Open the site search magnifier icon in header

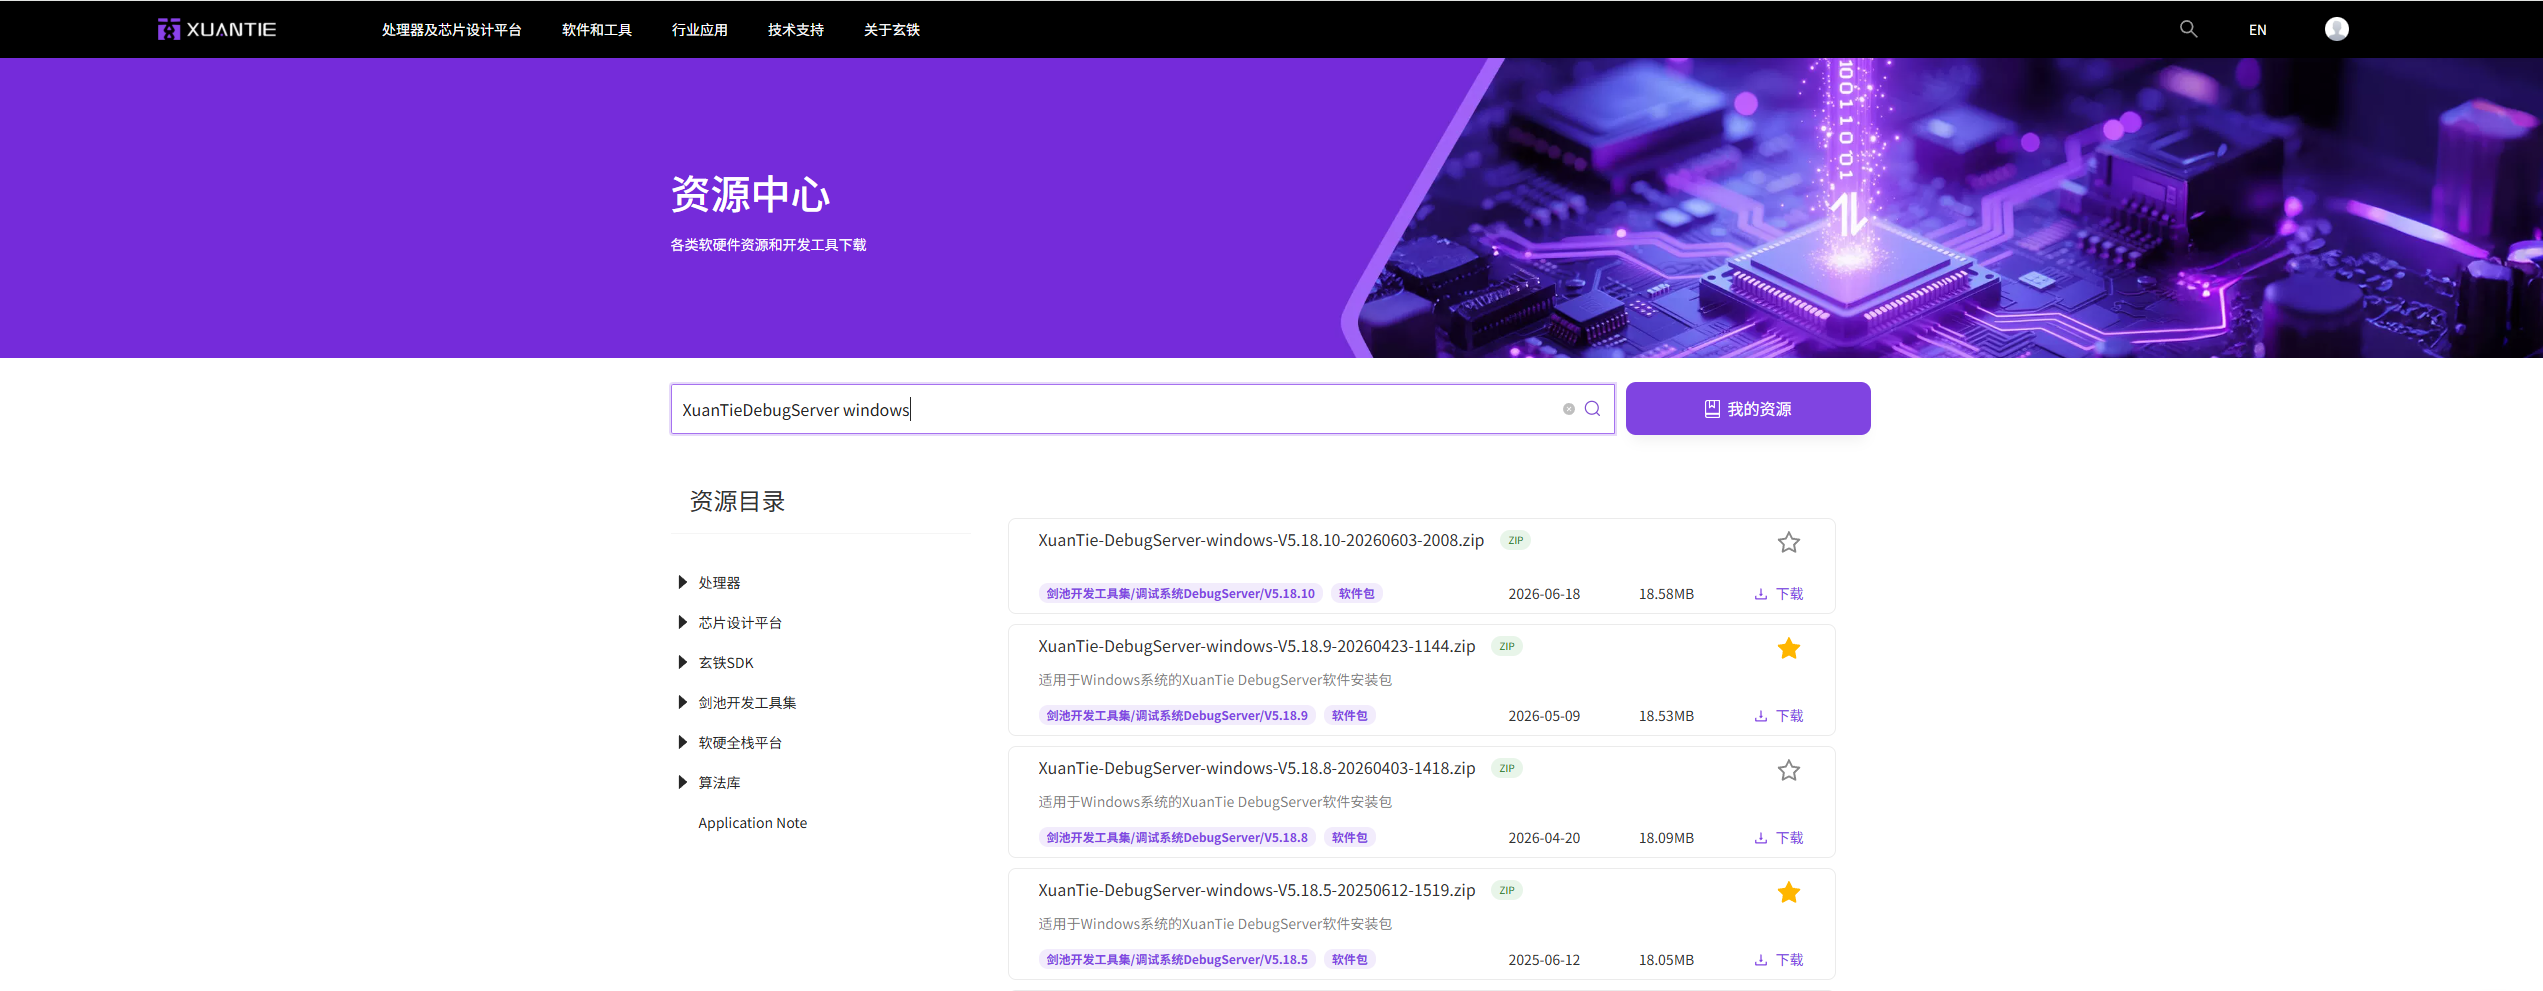coord(2188,29)
